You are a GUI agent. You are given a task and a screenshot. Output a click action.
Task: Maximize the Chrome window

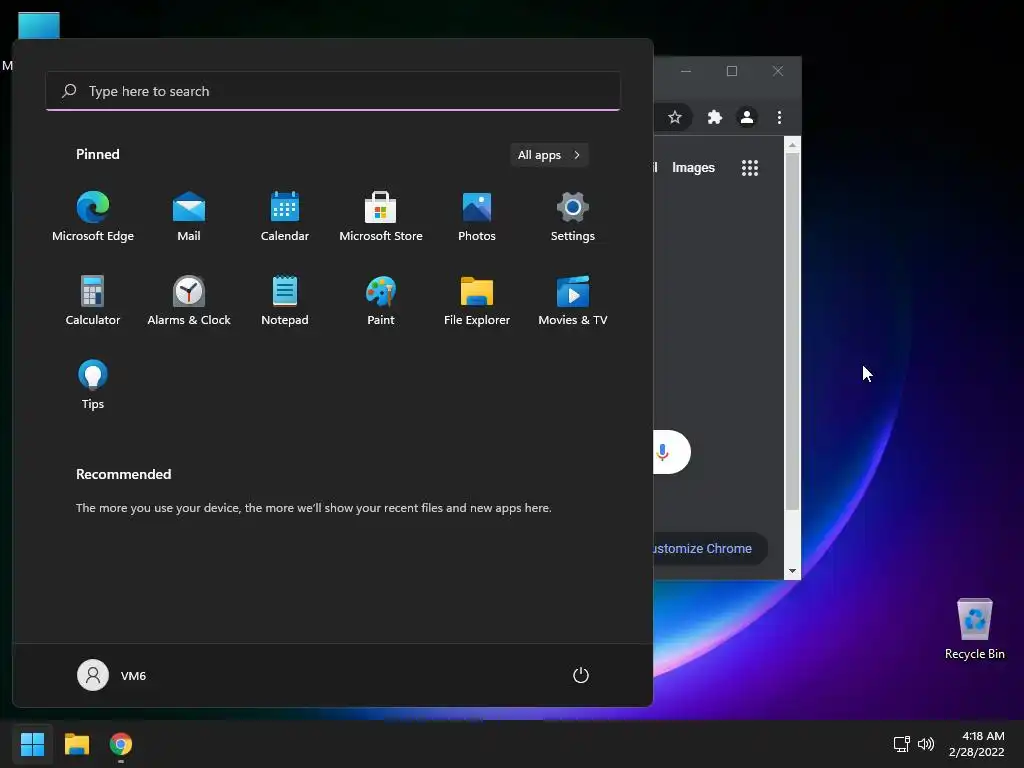[x=732, y=71]
